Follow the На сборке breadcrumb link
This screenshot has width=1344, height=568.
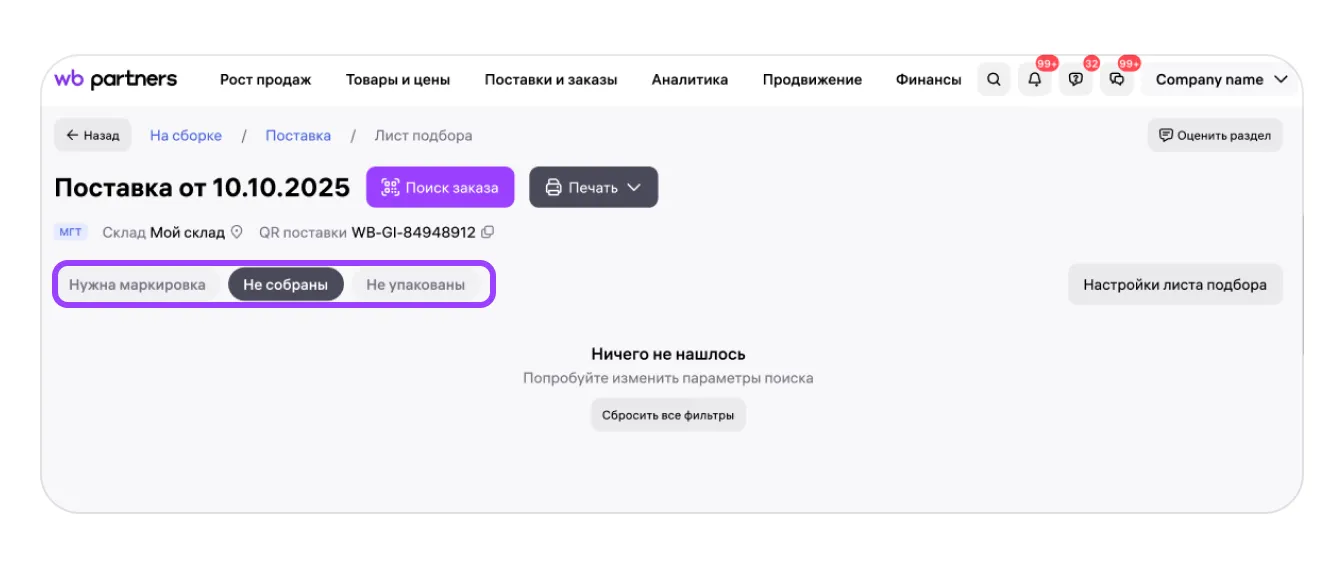[186, 136]
